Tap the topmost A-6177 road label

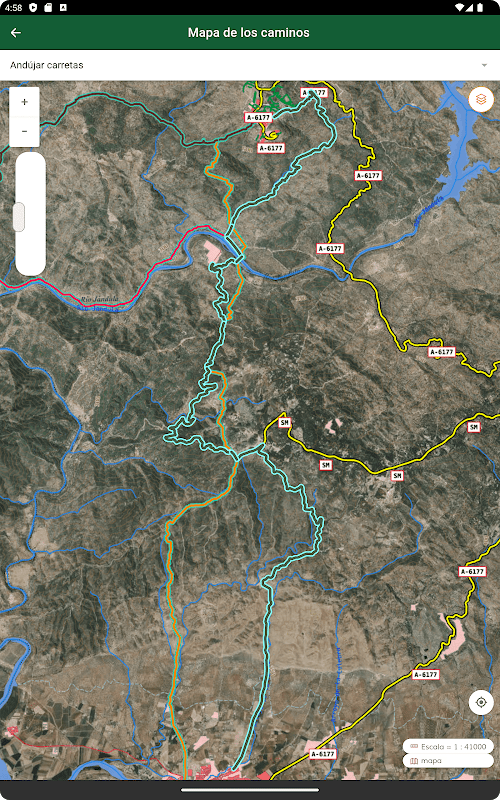click(x=313, y=92)
